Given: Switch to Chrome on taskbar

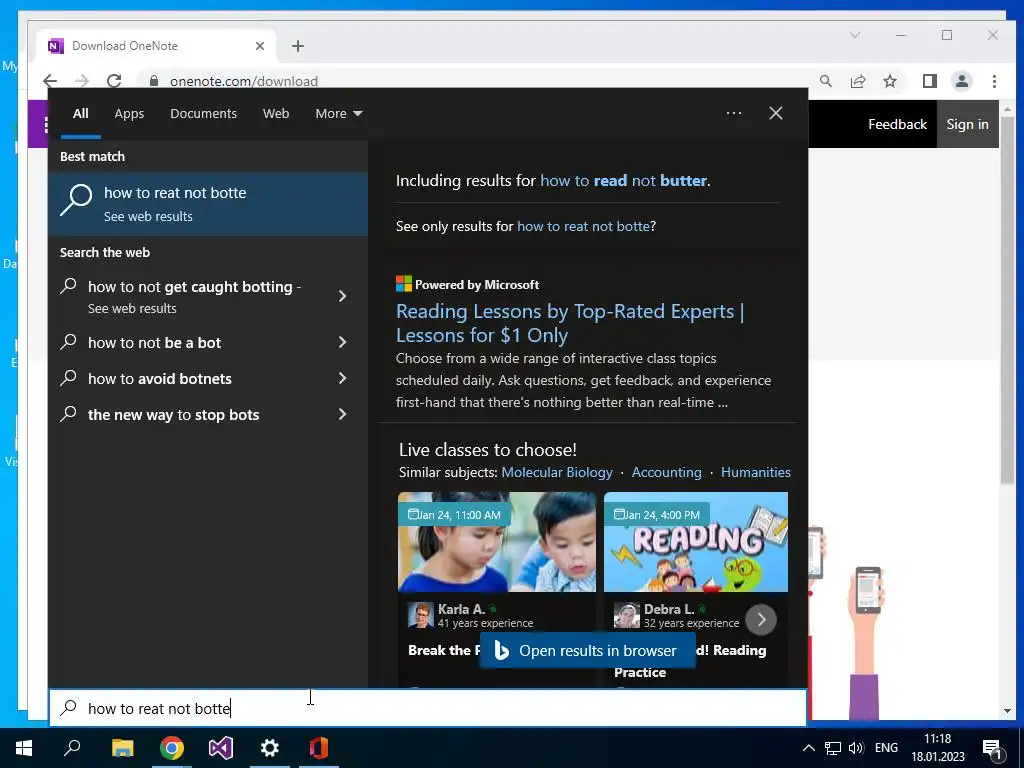Looking at the screenshot, I should point(172,748).
